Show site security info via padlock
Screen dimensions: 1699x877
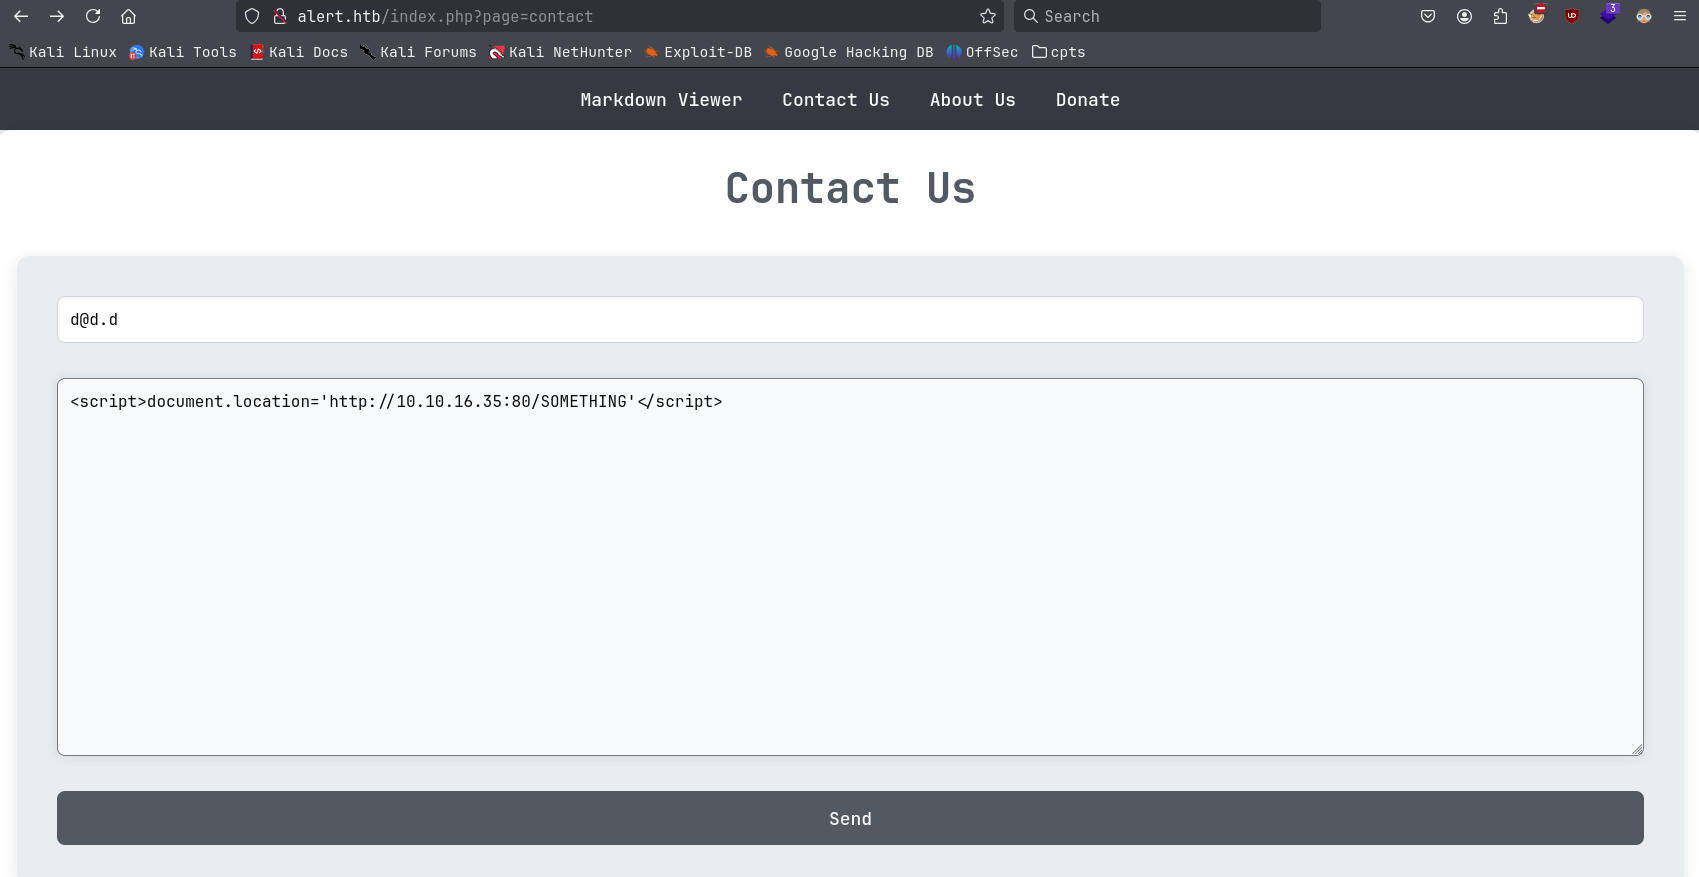tap(280, 16)
